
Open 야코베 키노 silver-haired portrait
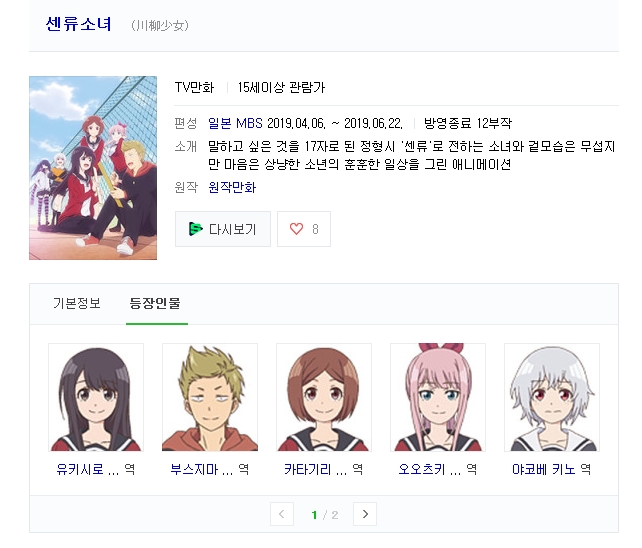tap(552, 397)
